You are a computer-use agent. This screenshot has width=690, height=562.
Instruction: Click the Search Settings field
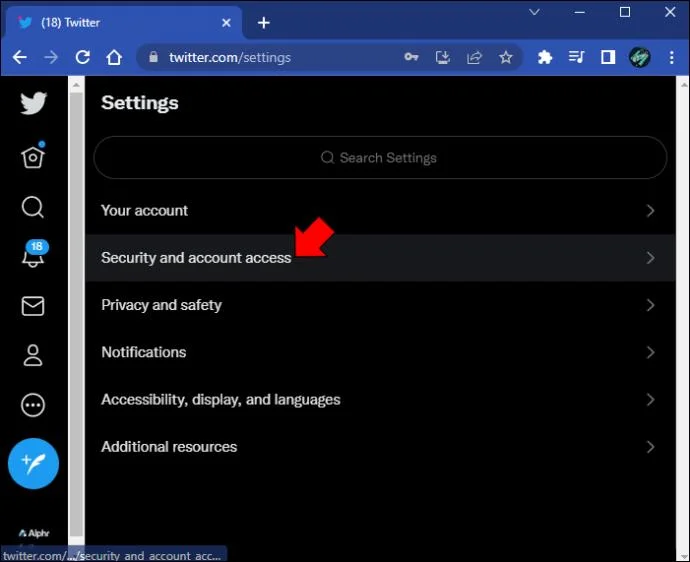tap(380, 158)
